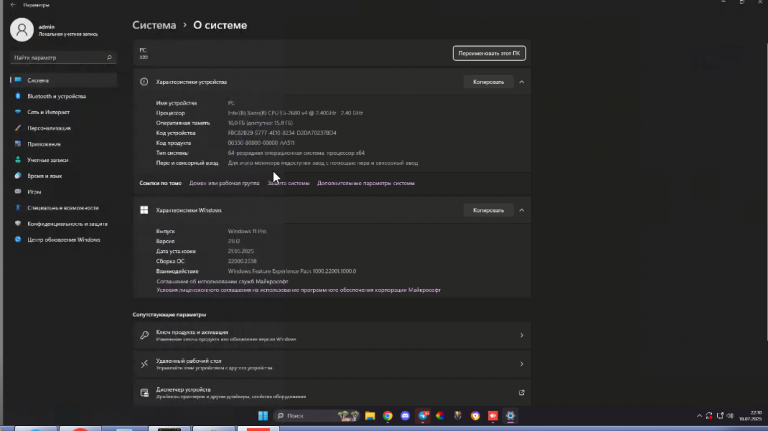
Task: Open Удаленный рабочий стол settings
Action: 332,364
